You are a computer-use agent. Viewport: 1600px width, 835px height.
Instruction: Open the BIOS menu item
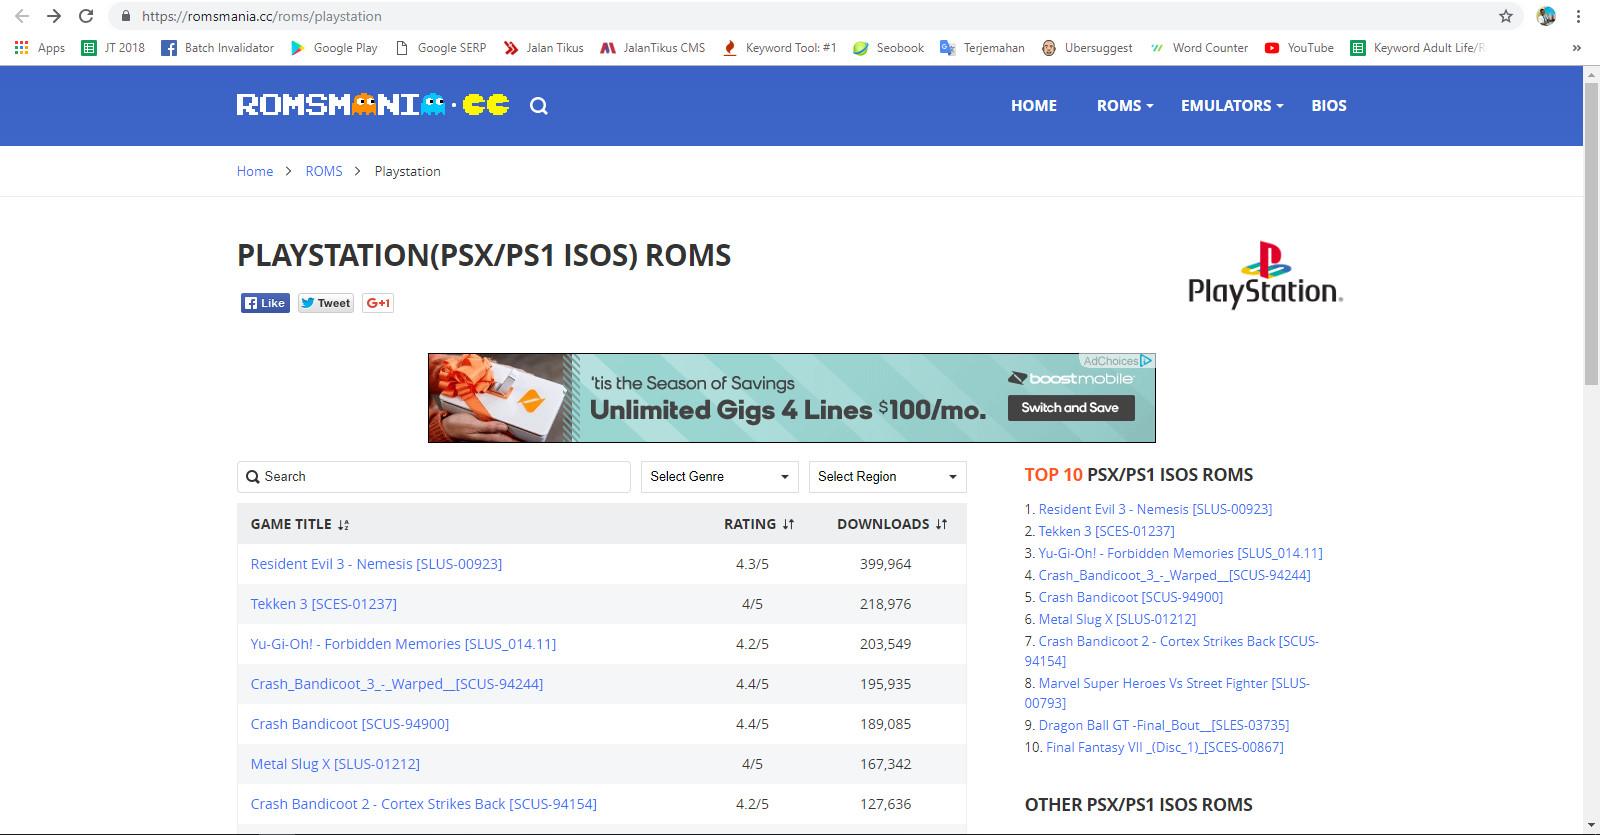[1329, 106]
